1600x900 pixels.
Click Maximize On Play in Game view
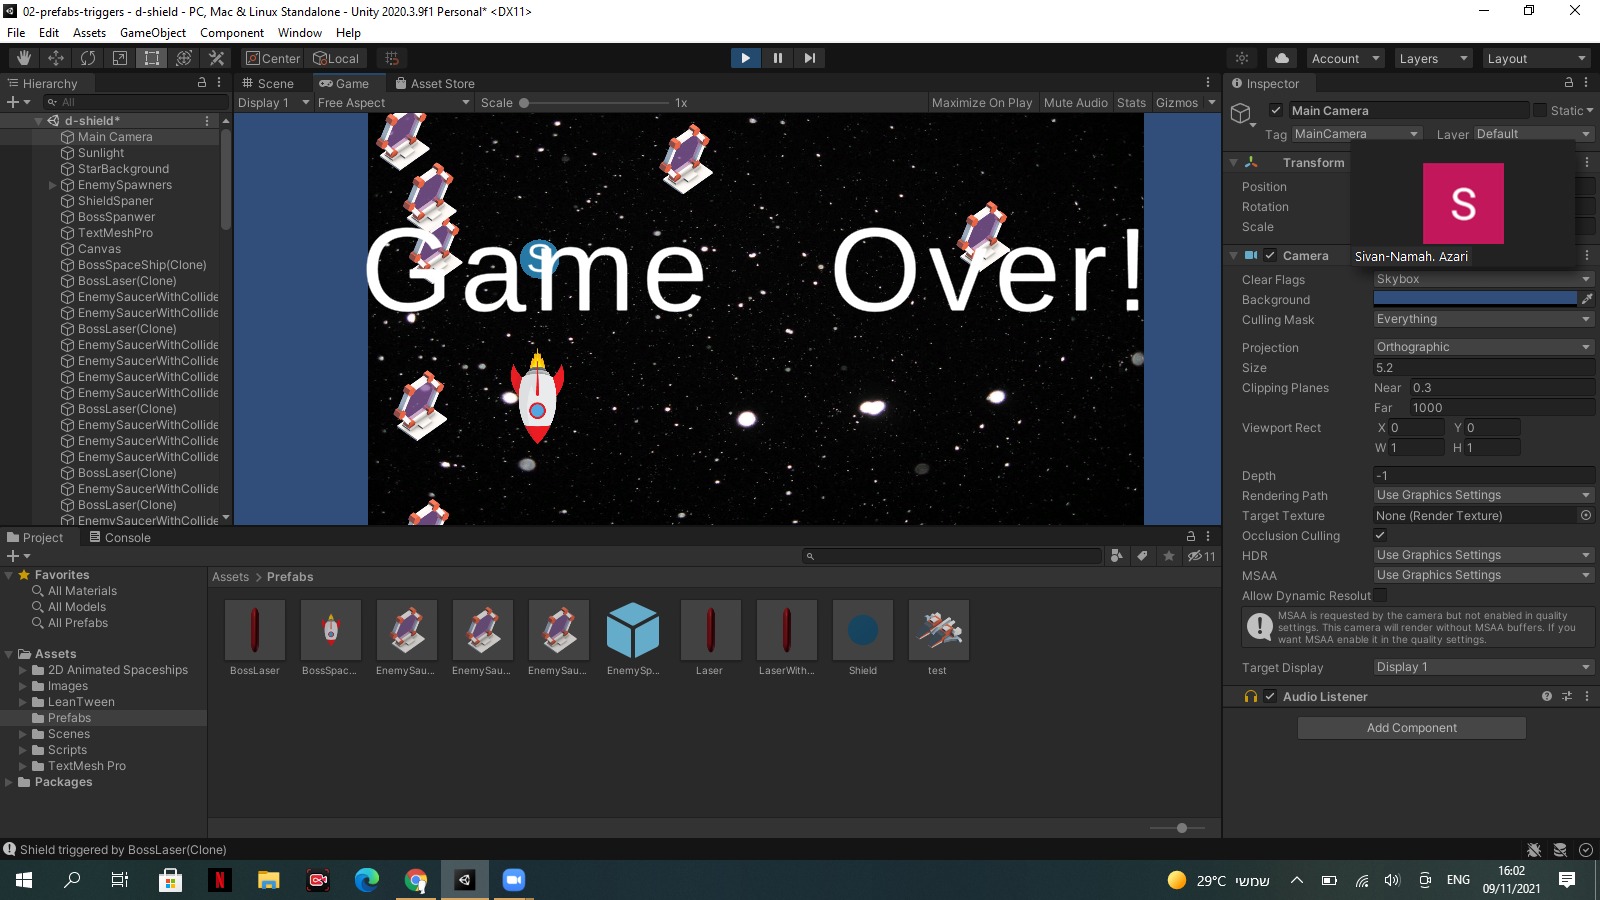coord(981,102)
